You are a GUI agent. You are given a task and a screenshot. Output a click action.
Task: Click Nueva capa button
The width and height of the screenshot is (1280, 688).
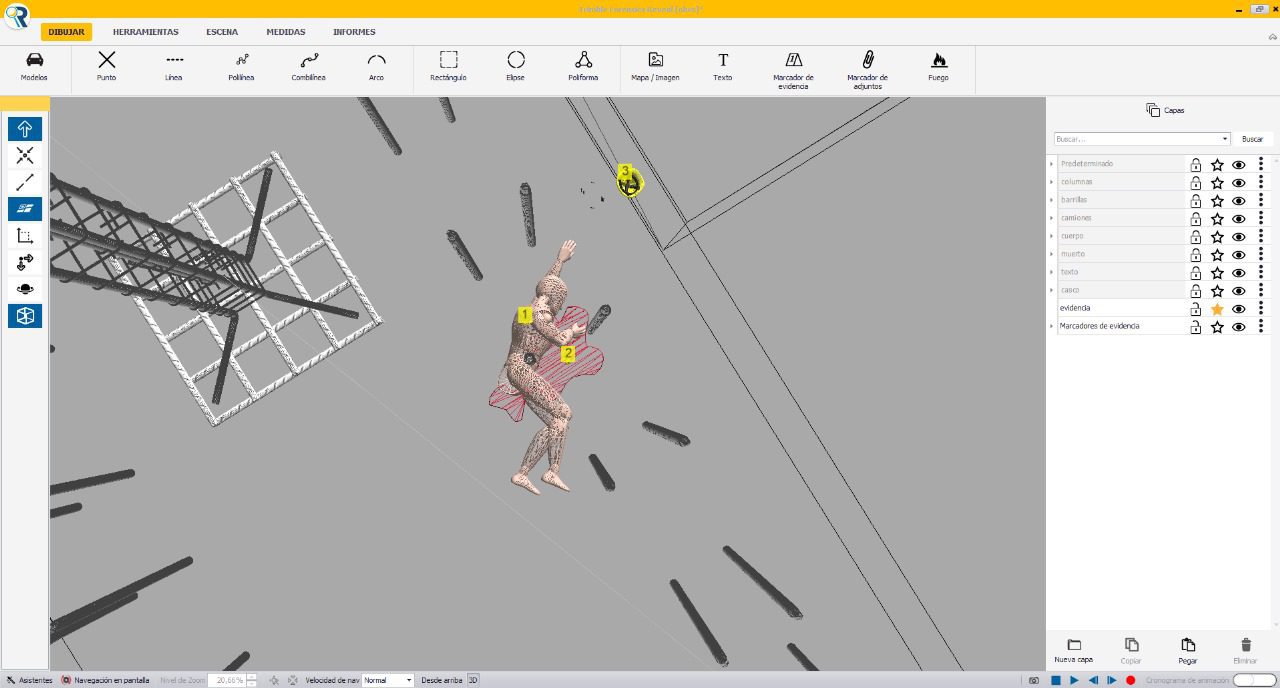click(1073, 651)
